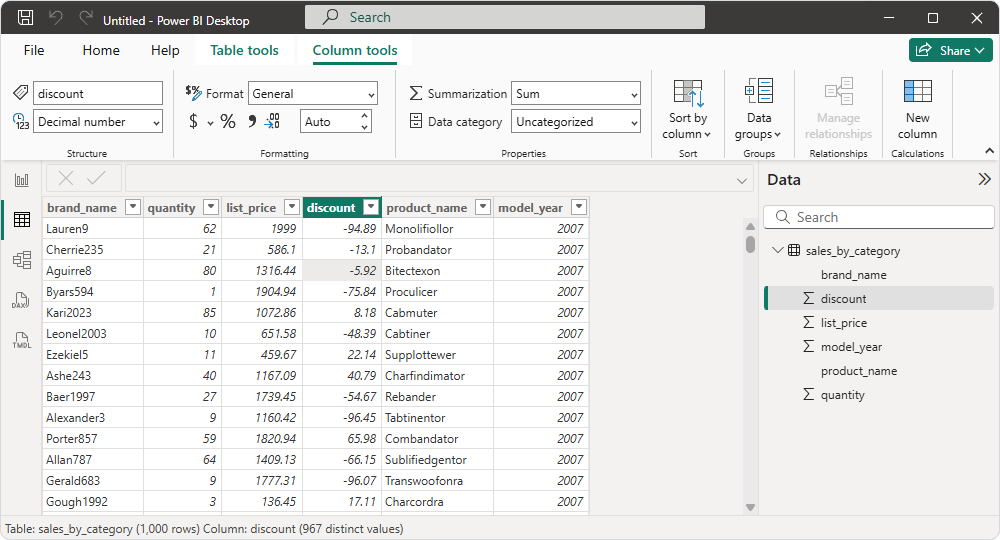
Task: Collapse the sales_by_category table tree
Action: pyautogui.click(x=777, y=251)
